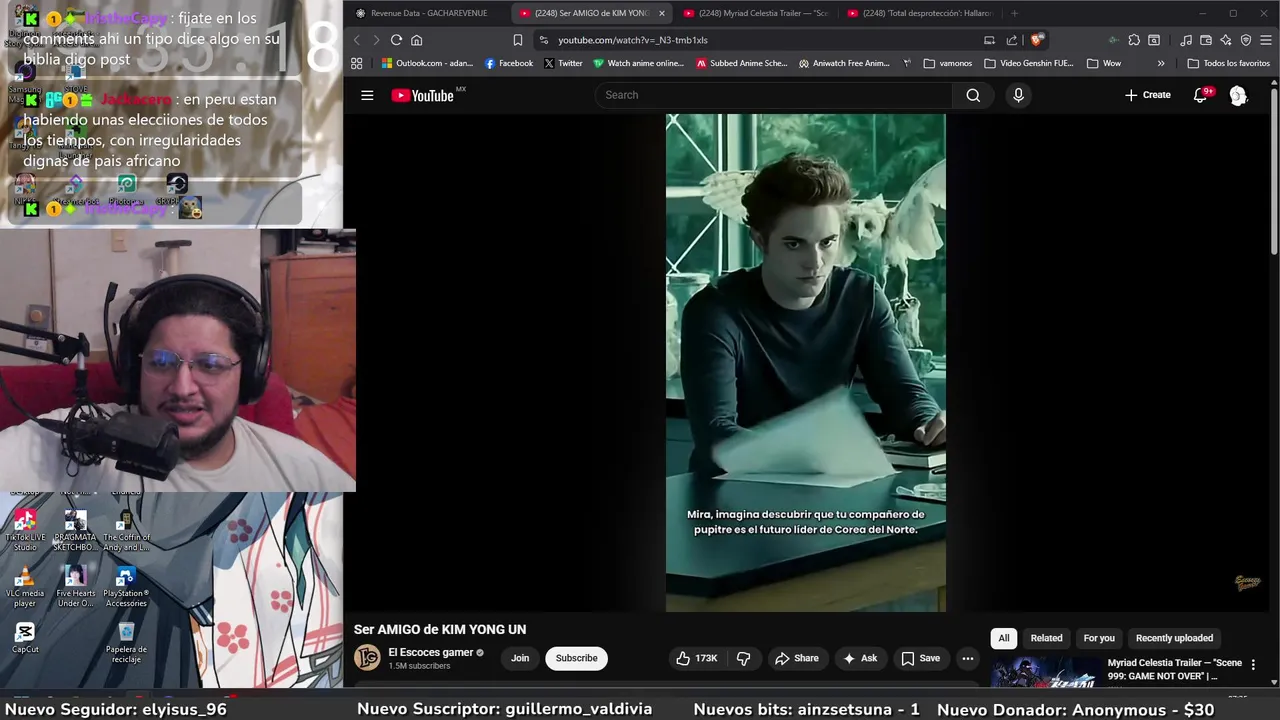The height and width of the screenshot is (720, 1280).
Task: Open VLC media player desktop shortcut
Action: pos(25,586)
